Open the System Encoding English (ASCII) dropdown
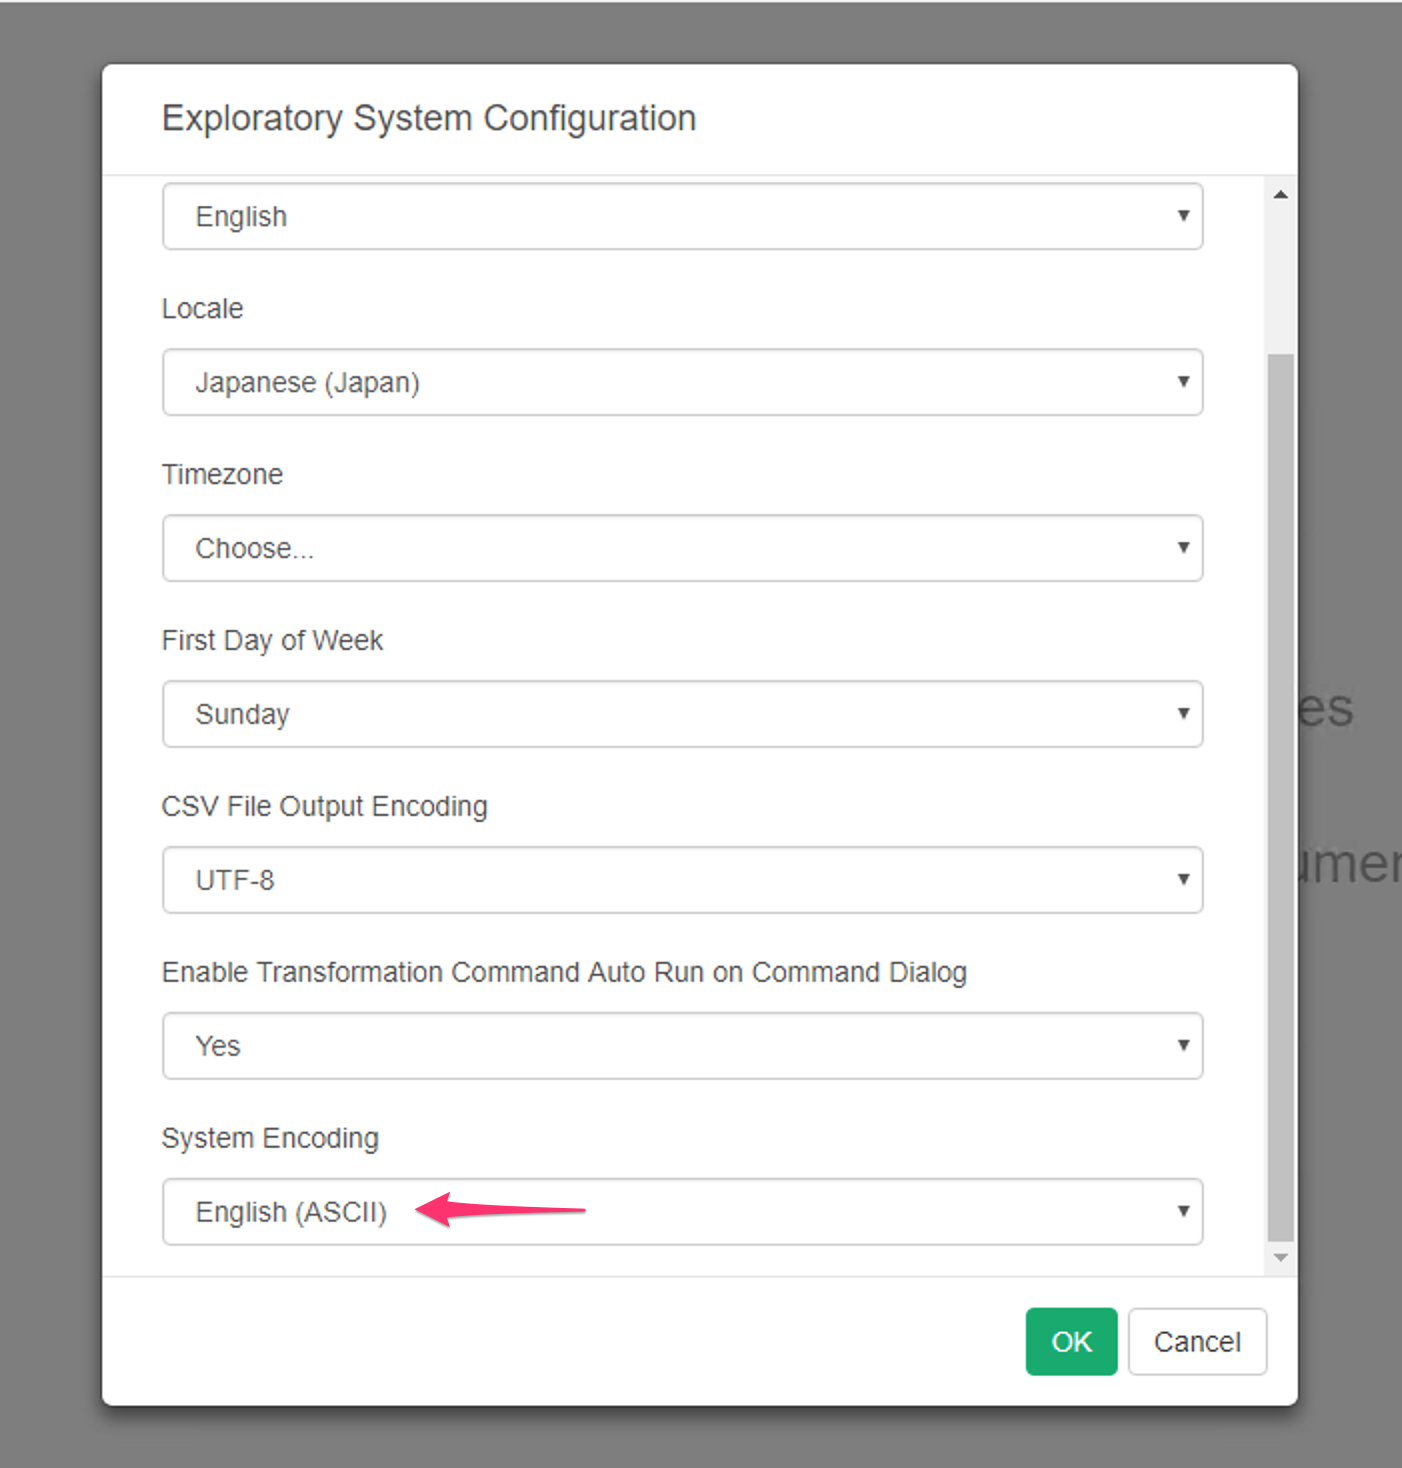Screen dimensions: 1402x1468 [x=682, y=1212]
